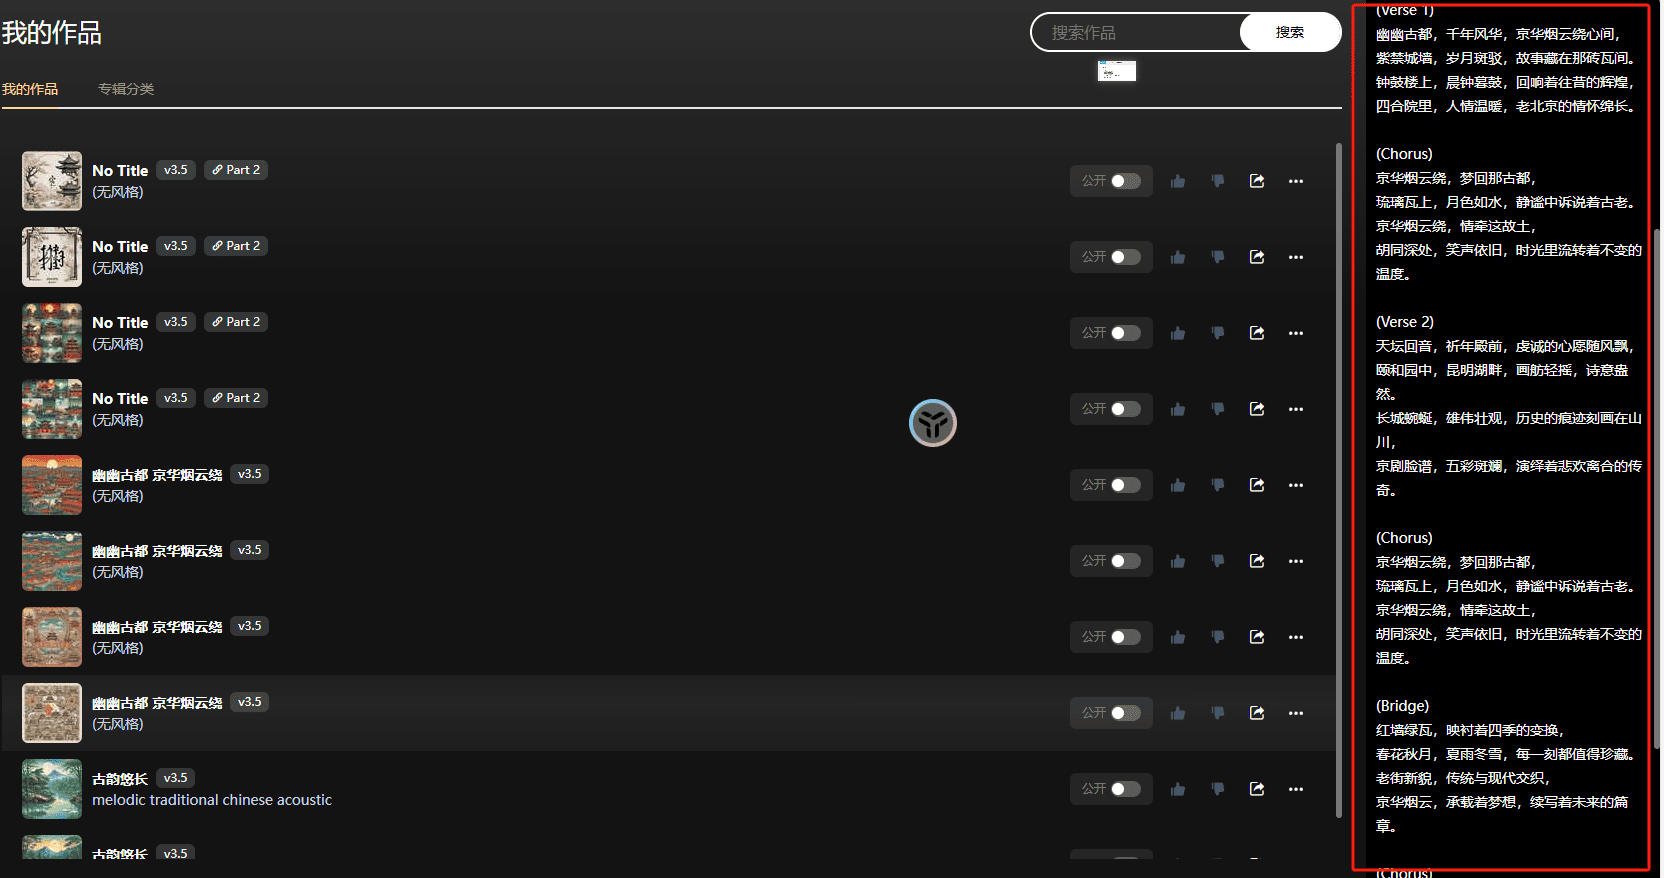Image resolution: width=1664 pixels, height=878 pixels.
Task: Switch to 专辑分类 tab
Action: coord(126,89)
